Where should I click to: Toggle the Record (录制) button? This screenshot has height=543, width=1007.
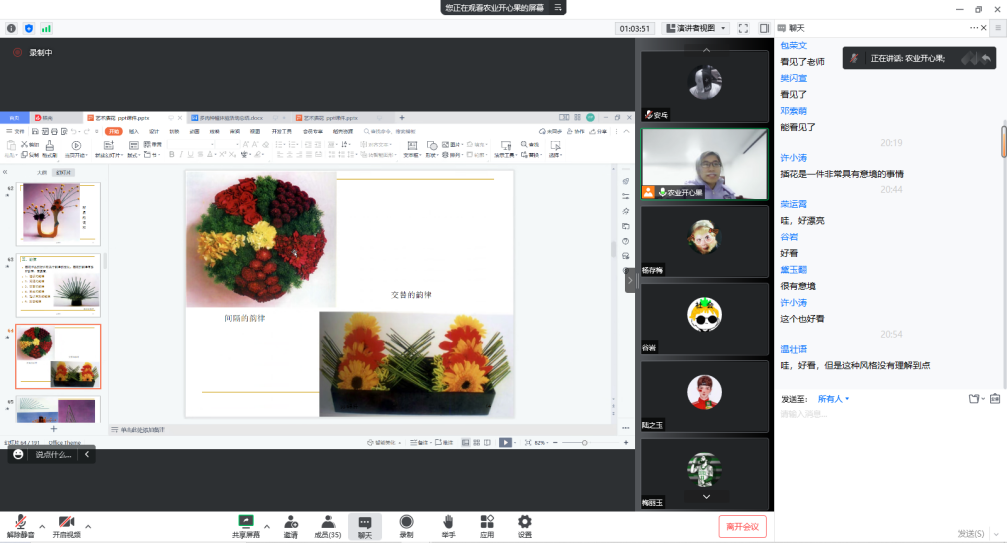pyautogui.click(x=406, y=526)
